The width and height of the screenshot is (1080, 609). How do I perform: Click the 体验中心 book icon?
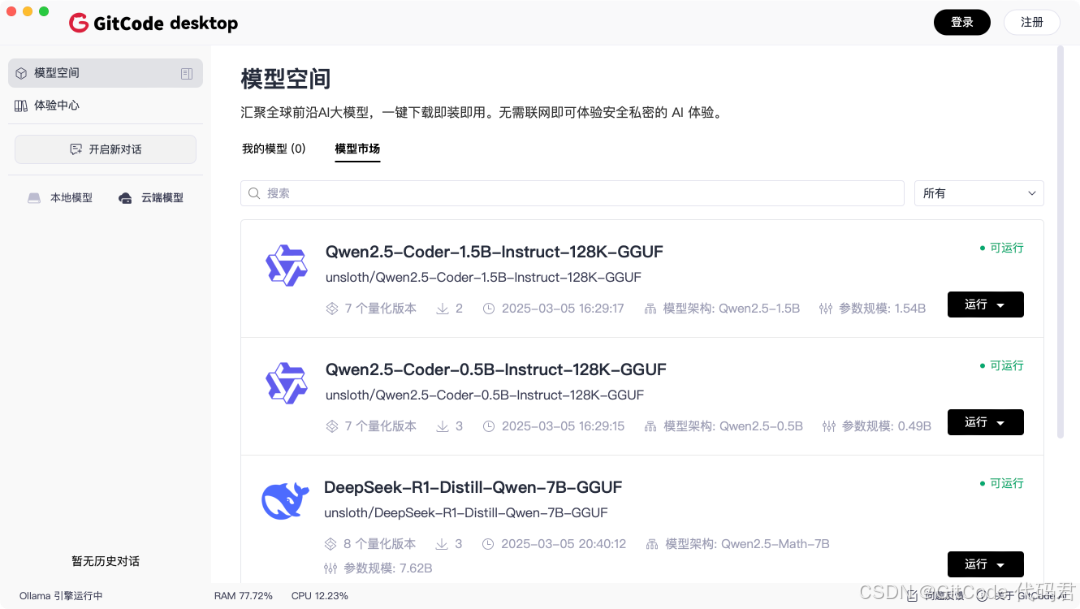coord(21,105)
